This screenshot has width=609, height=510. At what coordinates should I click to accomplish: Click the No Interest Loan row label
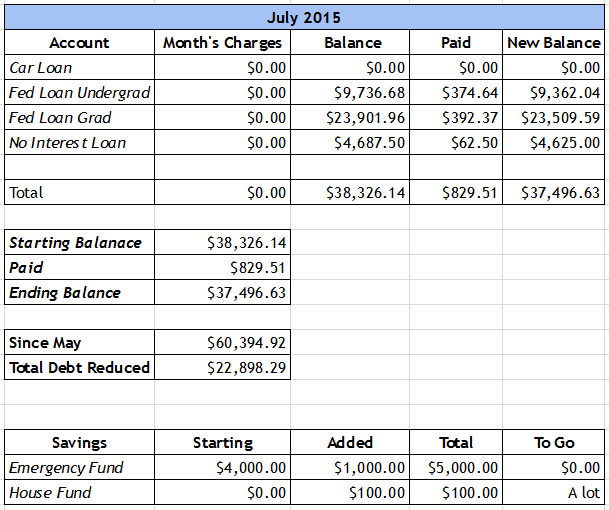[79, 143]
